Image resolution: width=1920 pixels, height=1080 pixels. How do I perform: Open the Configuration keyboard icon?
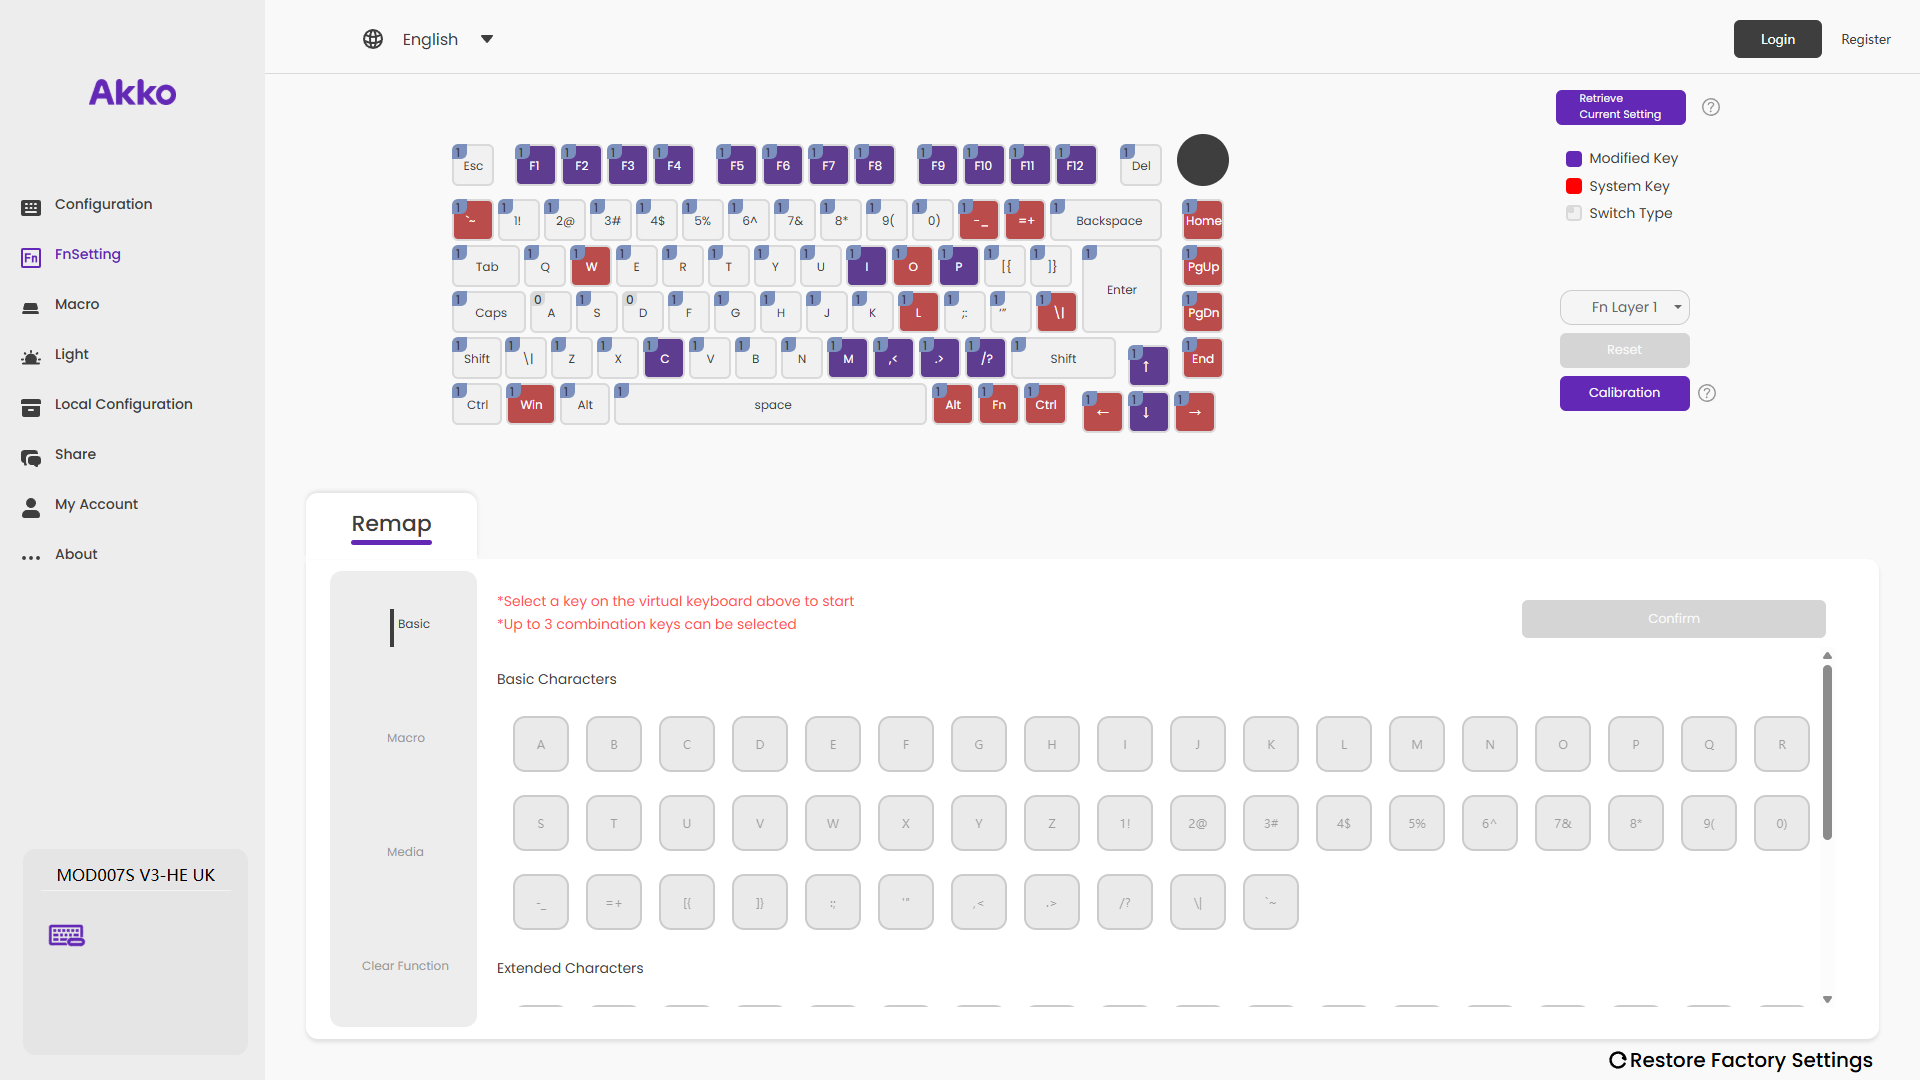[31, 206]
